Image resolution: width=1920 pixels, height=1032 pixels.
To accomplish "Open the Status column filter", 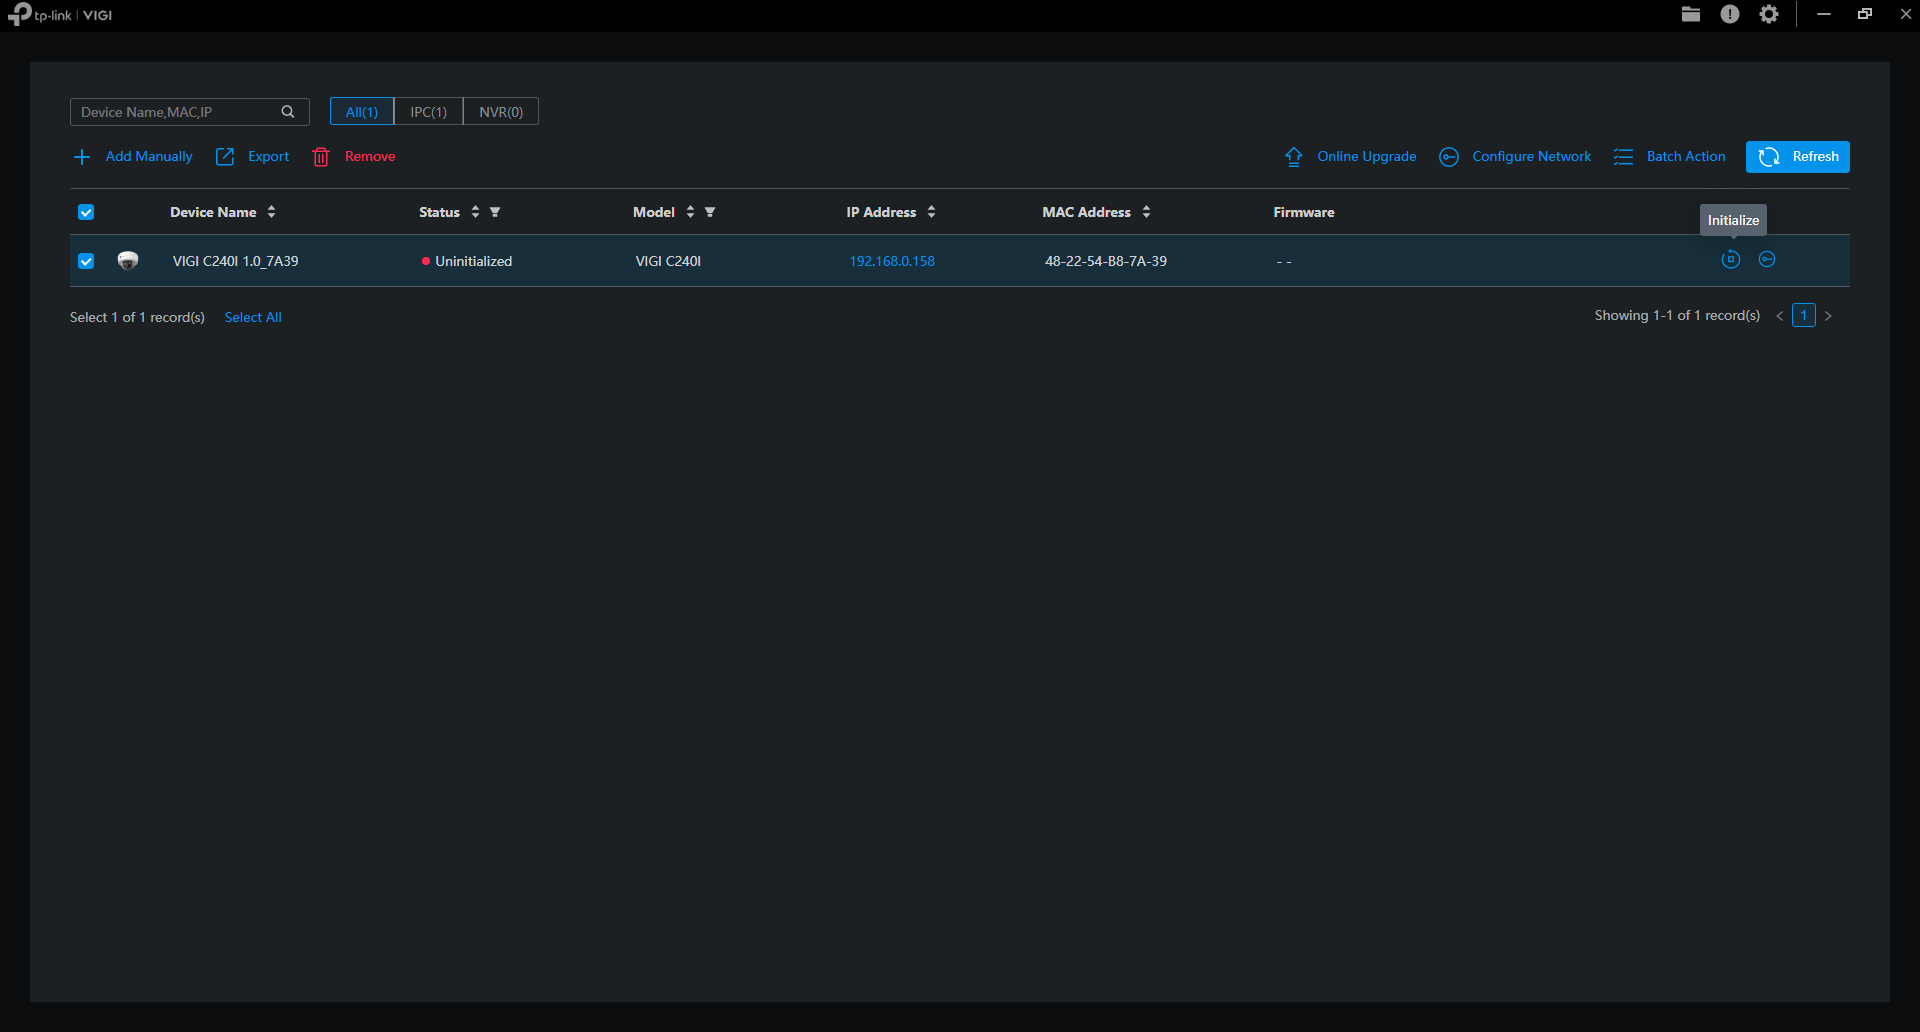I will pos(495,212).
